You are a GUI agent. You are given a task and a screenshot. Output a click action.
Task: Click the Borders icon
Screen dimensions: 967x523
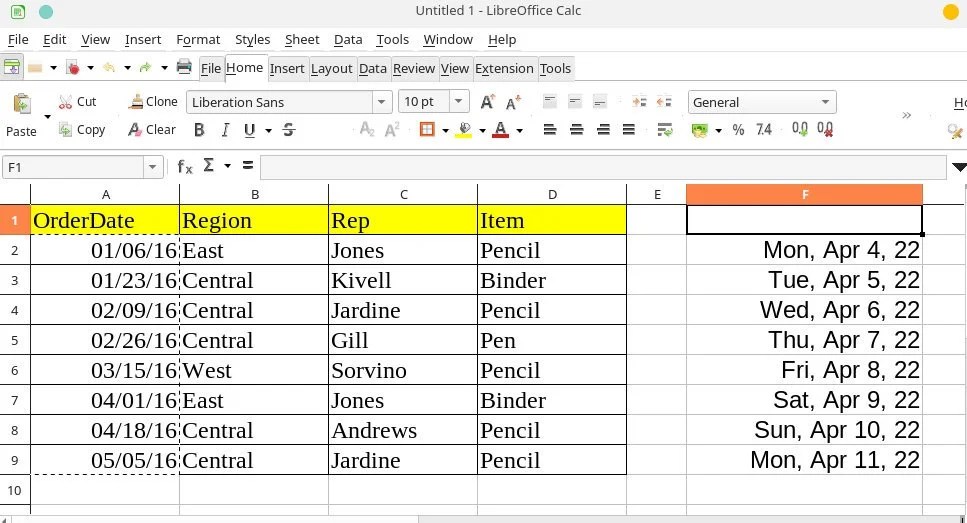(x=427, y=130)
